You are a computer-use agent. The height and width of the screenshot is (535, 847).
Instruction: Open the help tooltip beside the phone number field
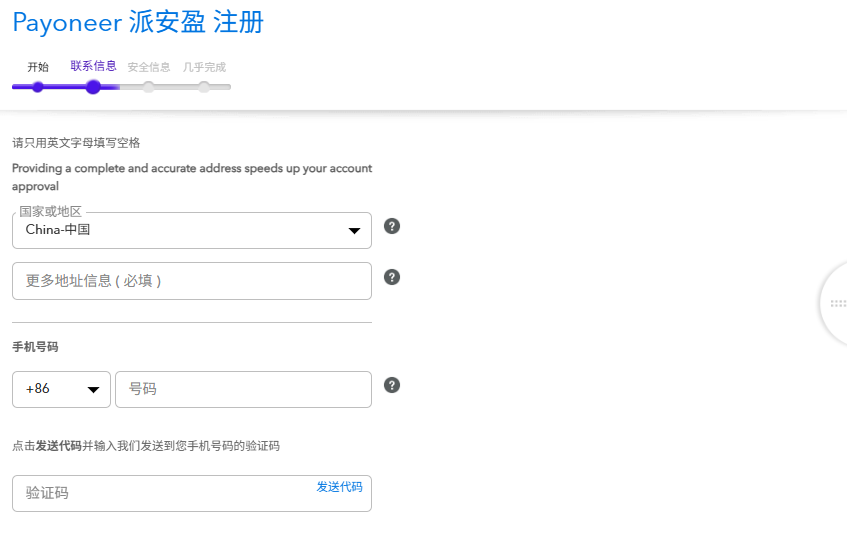[392, 385]
